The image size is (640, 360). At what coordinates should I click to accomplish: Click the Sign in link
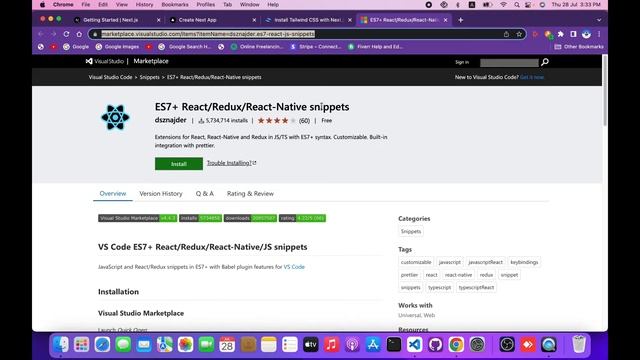coord(462,62)
